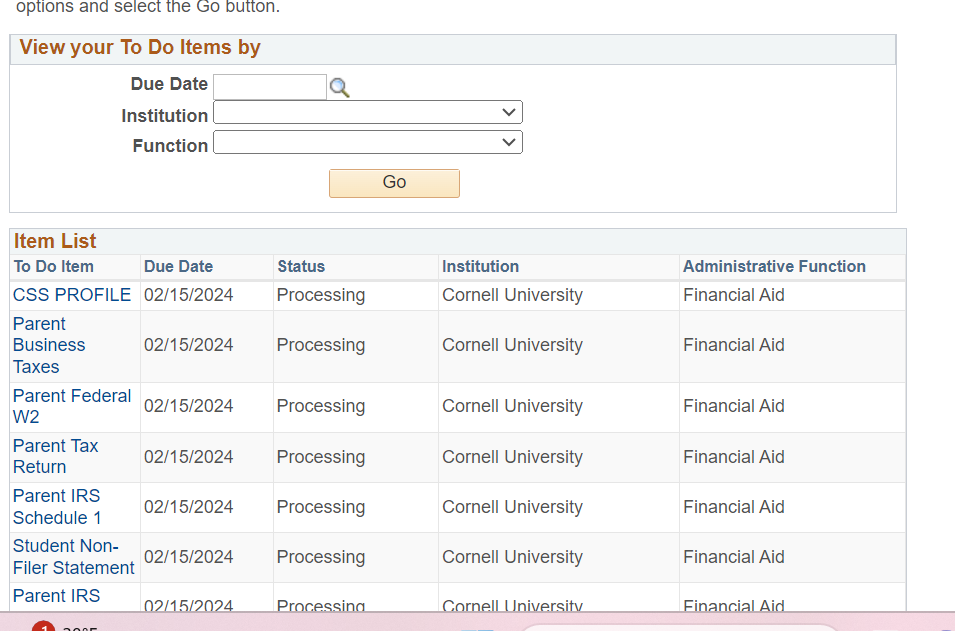955x631 pixels.
Task: Expand the Function dropdown list
Action: [368, 143]
